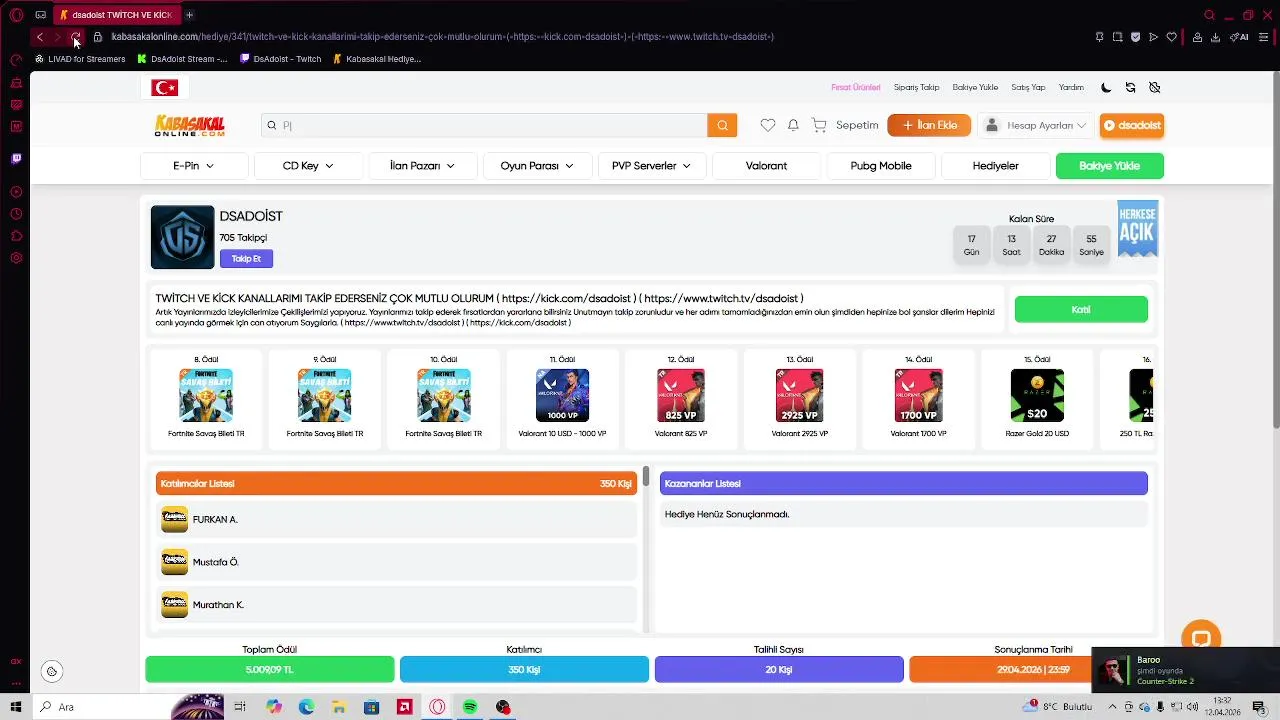The height and width of the screenshot is (720, 1280).
Task: Click the orange İlan Ekle button
Action: pos(929,125)
